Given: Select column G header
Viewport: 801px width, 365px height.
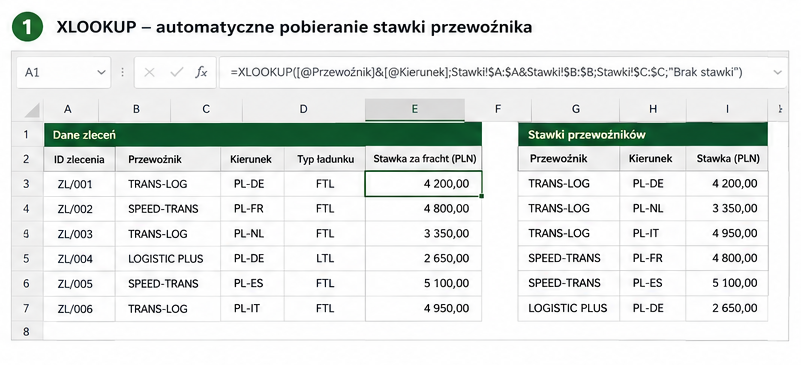Looking at the screenshot, I should tap(576, 109).
